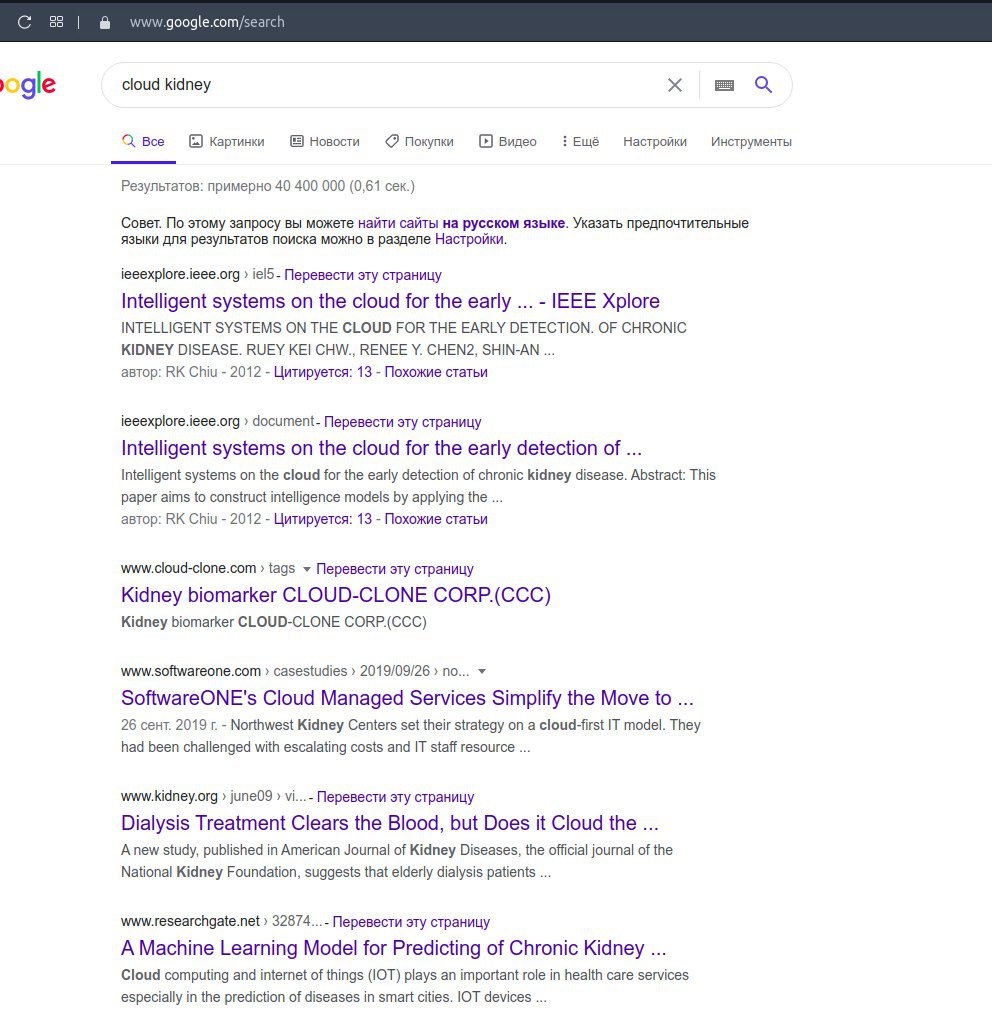Open Инструменты search tools

click(751, 142)
